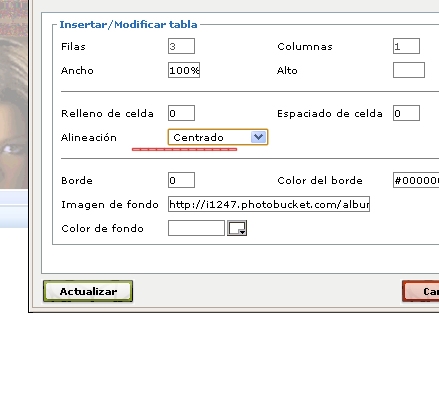Image resolution: width=439 pixels, height=397 pixels.
Task: Open the Alineación dropdown showing Centrado
Action: [218, 137]
